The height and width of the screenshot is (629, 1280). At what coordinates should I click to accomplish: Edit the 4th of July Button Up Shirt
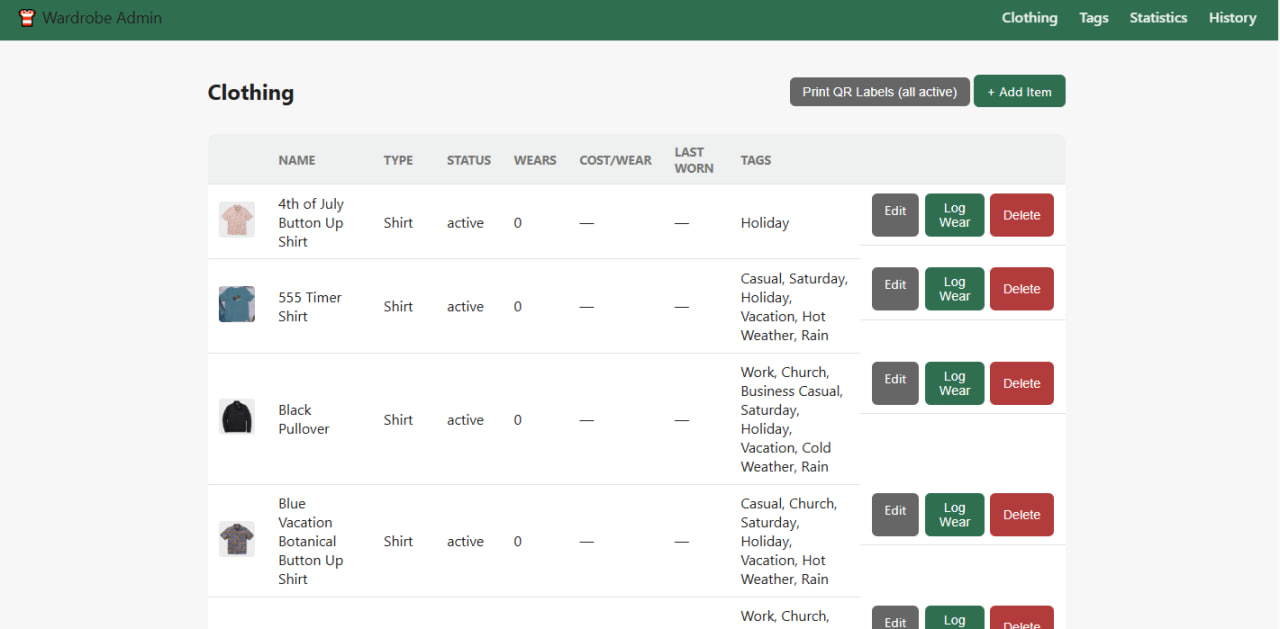(895, 215)
